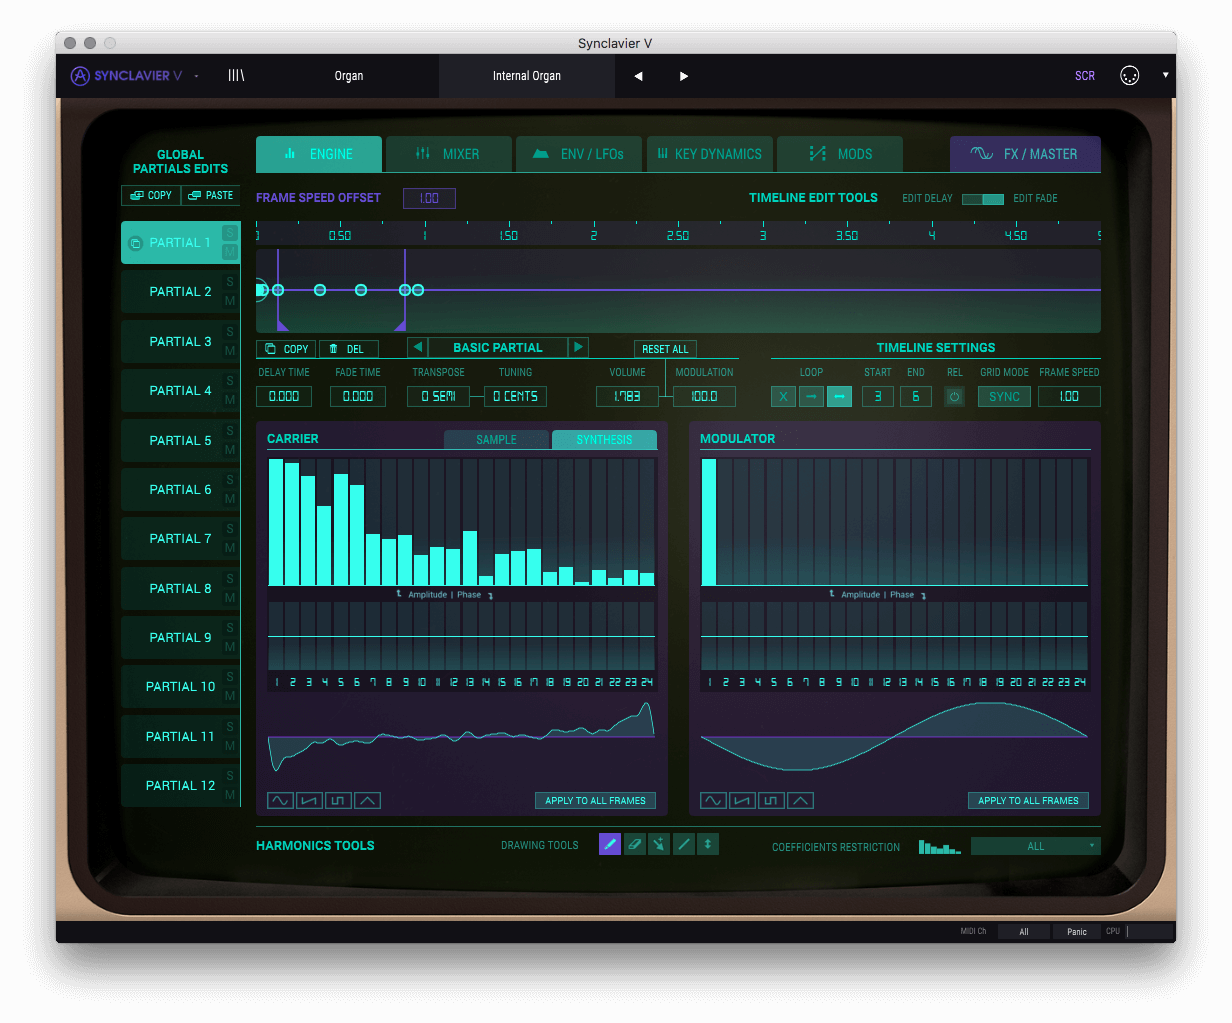Click the Delay Time value field

pyautogui.click(x=284, y=396)
